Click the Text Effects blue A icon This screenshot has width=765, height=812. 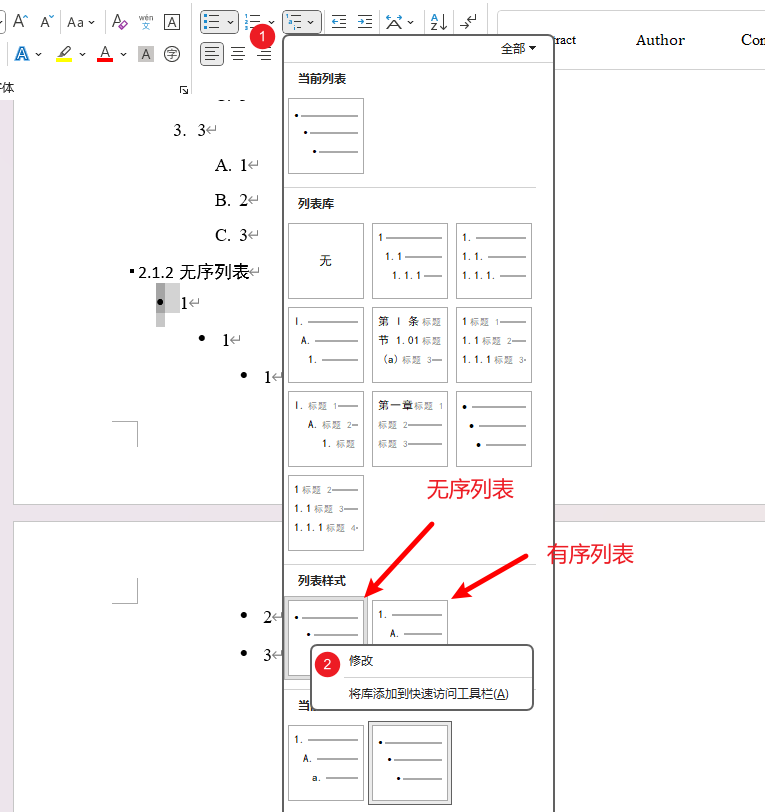coord(22,54)
